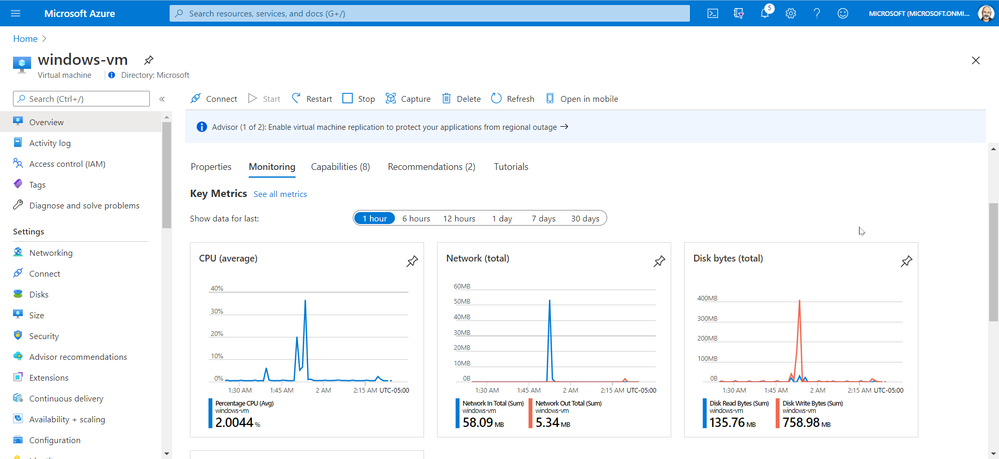Click the Disk Read Bytes legend entry
Screen dimensions: 999x459
(x=738, y=414)
